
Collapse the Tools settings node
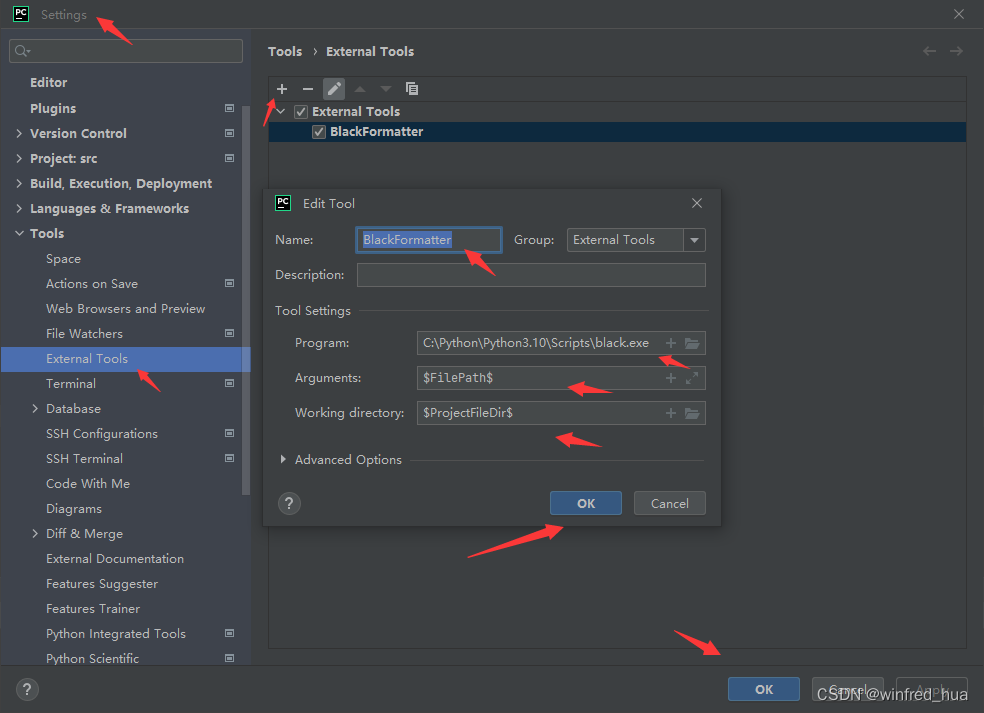coord(19,233)
